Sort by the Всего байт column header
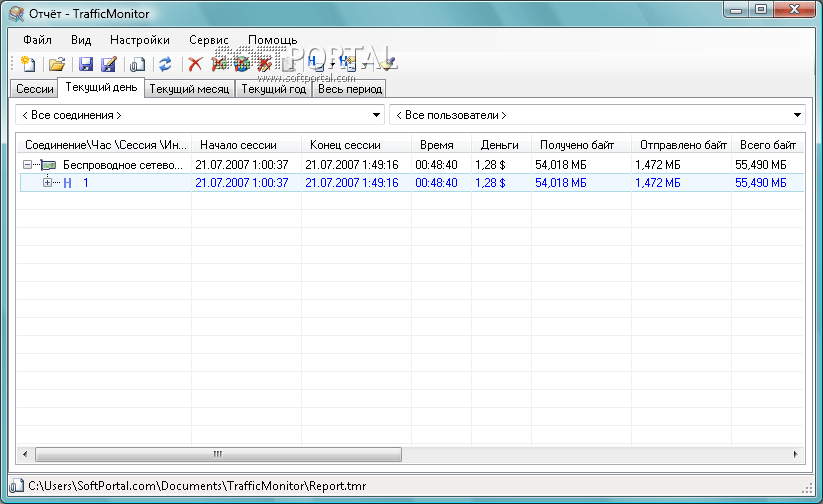Viewport: 823px width, 504px height. [x=768, y=145]
